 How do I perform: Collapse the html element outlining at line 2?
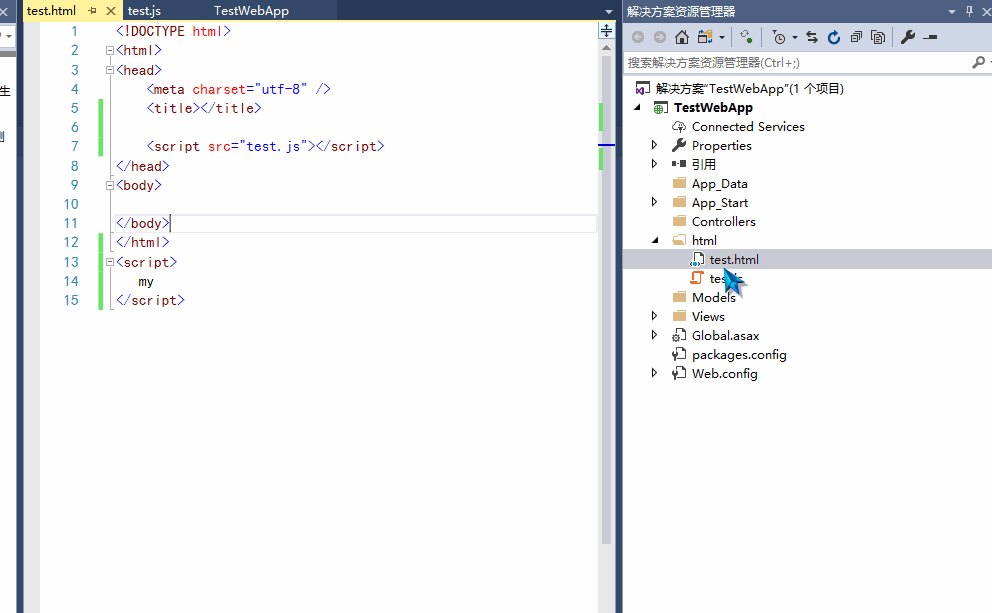(x=109, y=50)
